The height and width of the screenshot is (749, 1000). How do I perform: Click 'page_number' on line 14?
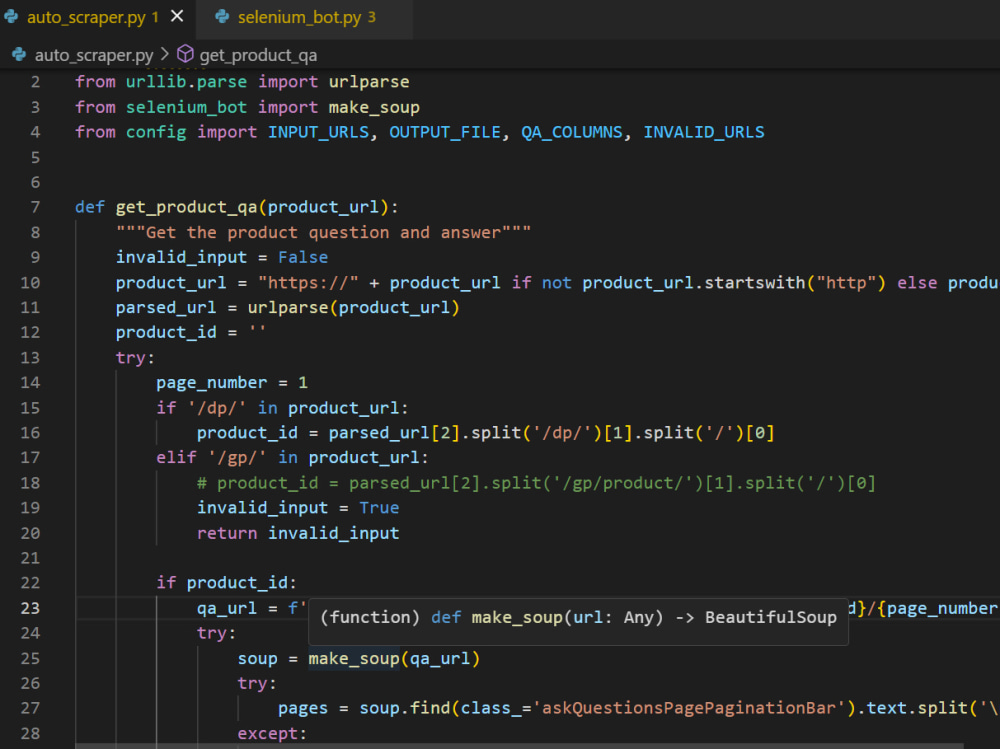click(x=212, y=383)
